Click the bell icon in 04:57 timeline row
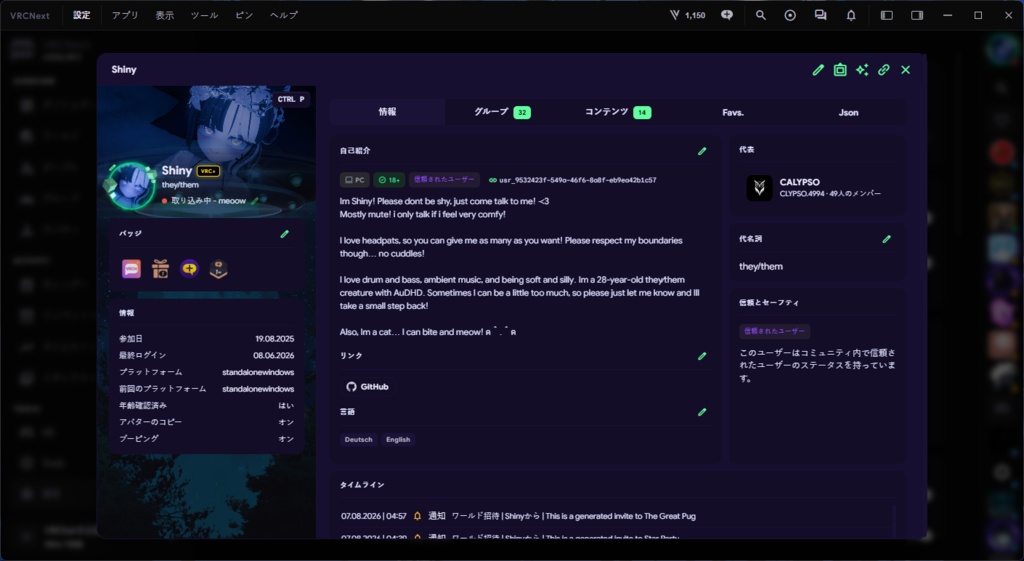1024x561 pixels. click(x=417, y=516)
